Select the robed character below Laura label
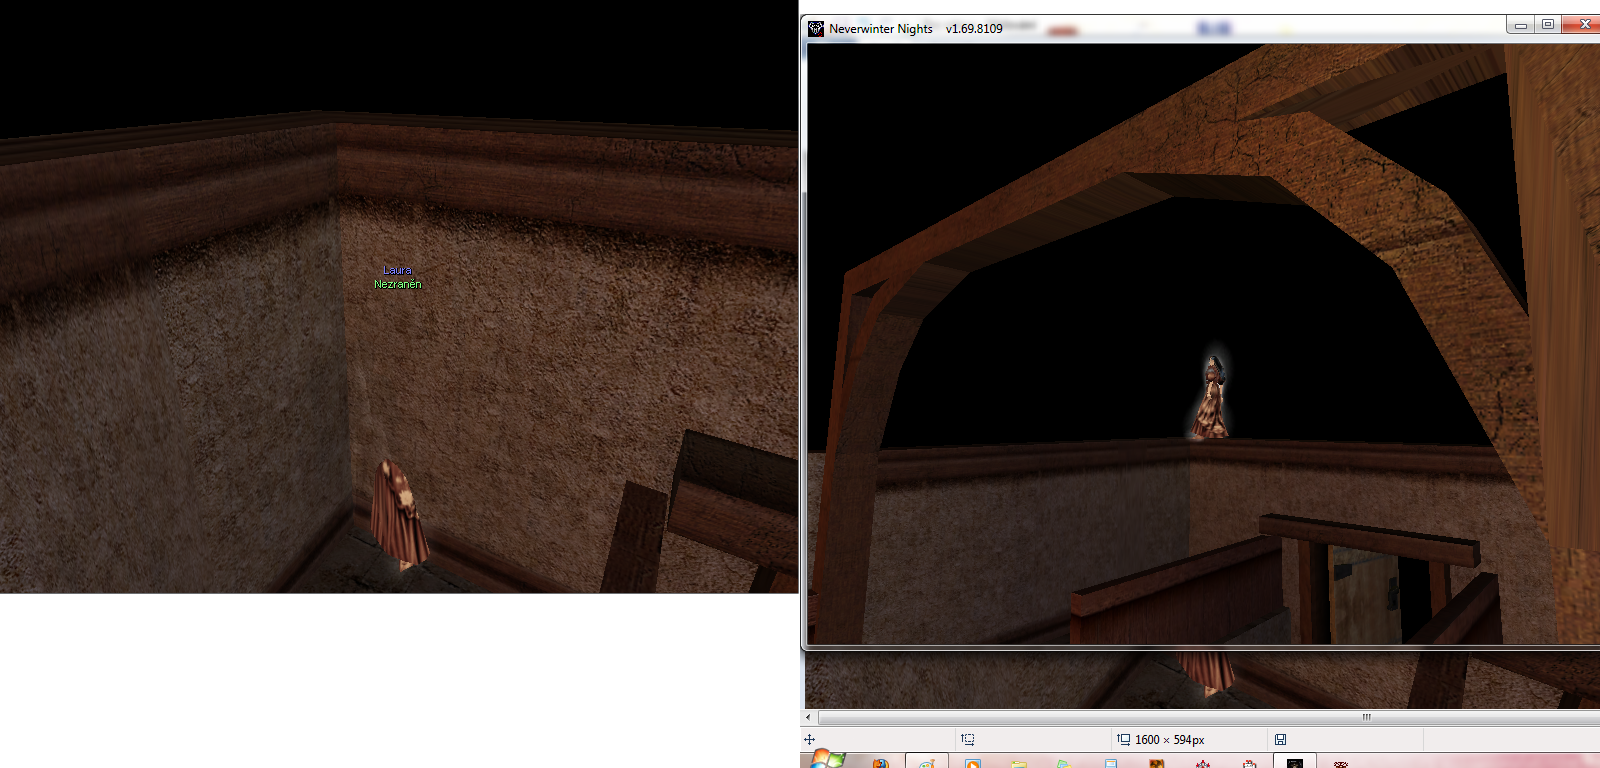Viewport: 1600px width, 768px height. coord(399,514)
